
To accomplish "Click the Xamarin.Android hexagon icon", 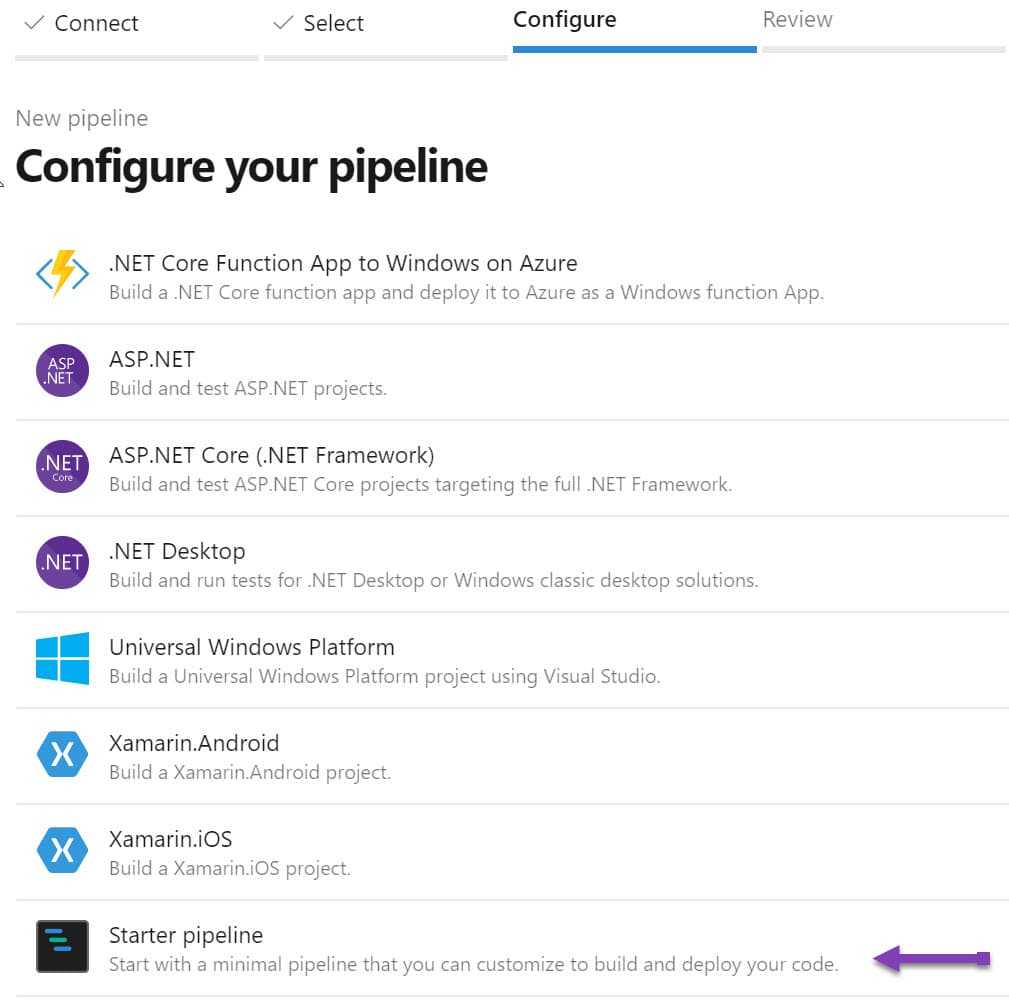I will coord(62,755).
